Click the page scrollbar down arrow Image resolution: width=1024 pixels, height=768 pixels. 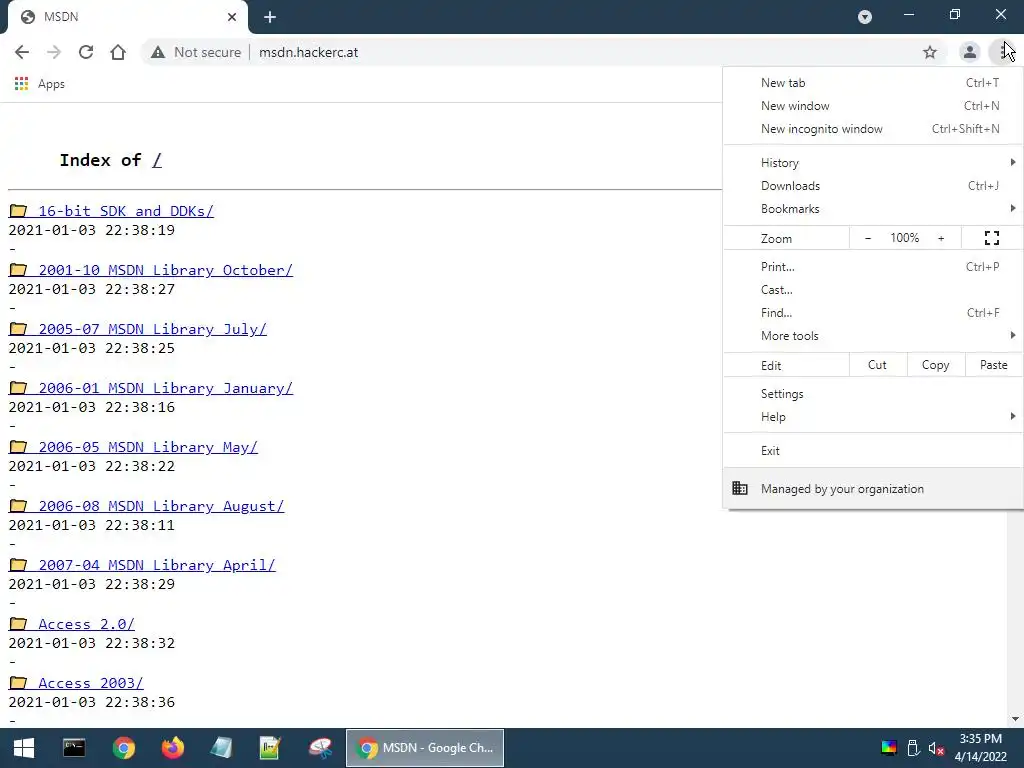click(1016, 720)
